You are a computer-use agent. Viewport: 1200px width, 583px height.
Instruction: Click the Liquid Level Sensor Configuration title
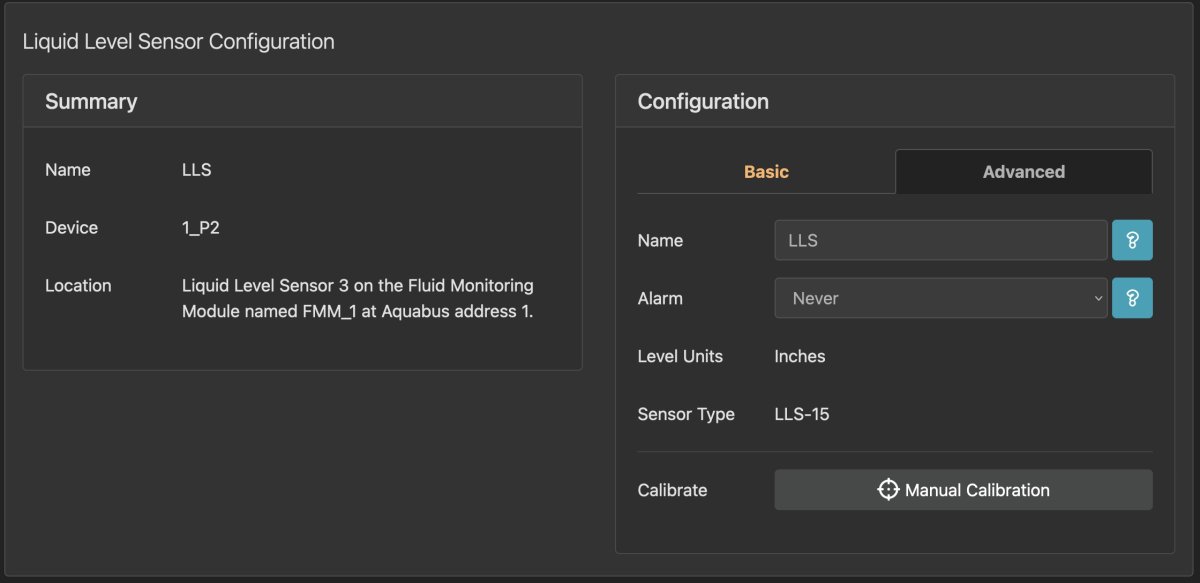coord(178,42)
